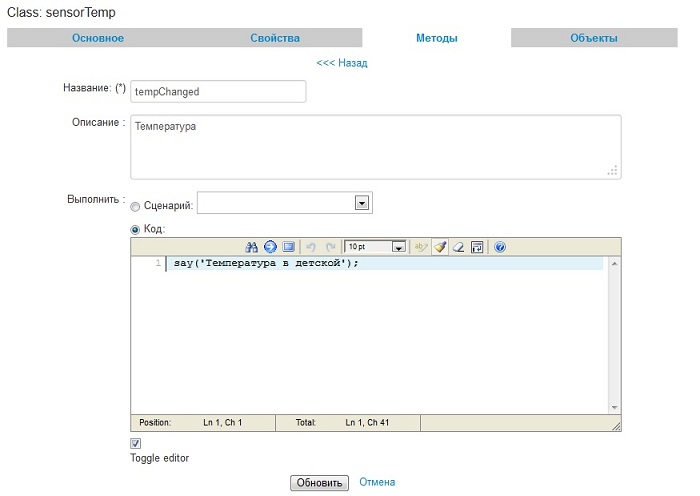This screenshot has width=700, height=496.
Task: Open editor help via question mark icon
Action: pyautogui.click(x=500, y=246)
